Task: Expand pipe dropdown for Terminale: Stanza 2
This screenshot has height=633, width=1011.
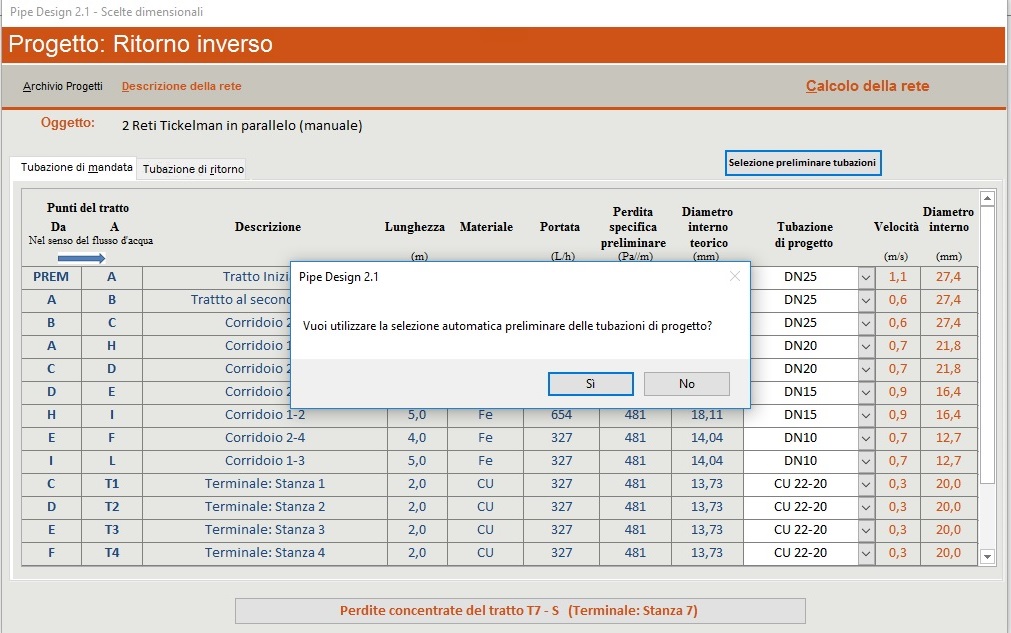Action: [866, 507]
